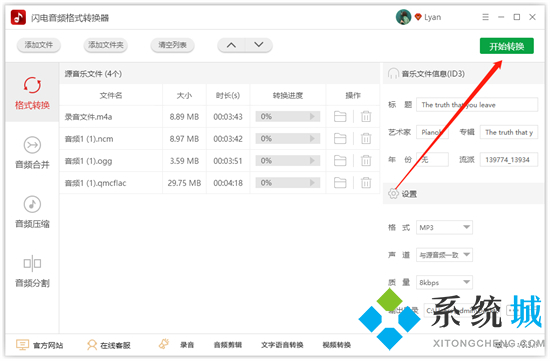Viewport: 550px width, 361px height.
Task: Open output folder for 音频1 (1).ncm
Action: (340, 139)
